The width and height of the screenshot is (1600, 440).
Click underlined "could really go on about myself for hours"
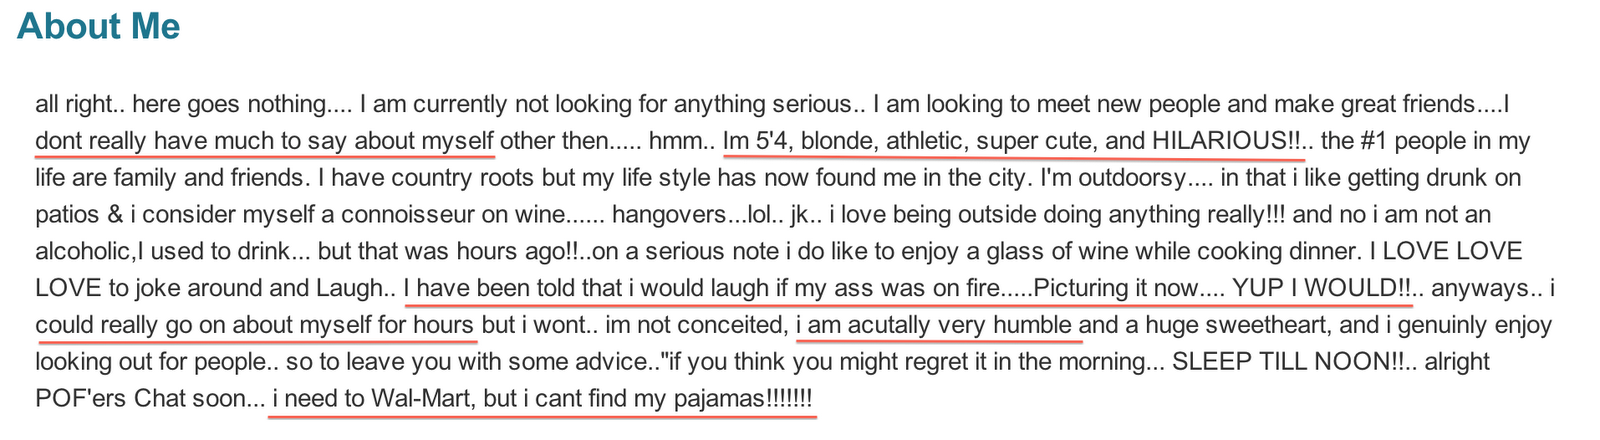tap(255, 325)
